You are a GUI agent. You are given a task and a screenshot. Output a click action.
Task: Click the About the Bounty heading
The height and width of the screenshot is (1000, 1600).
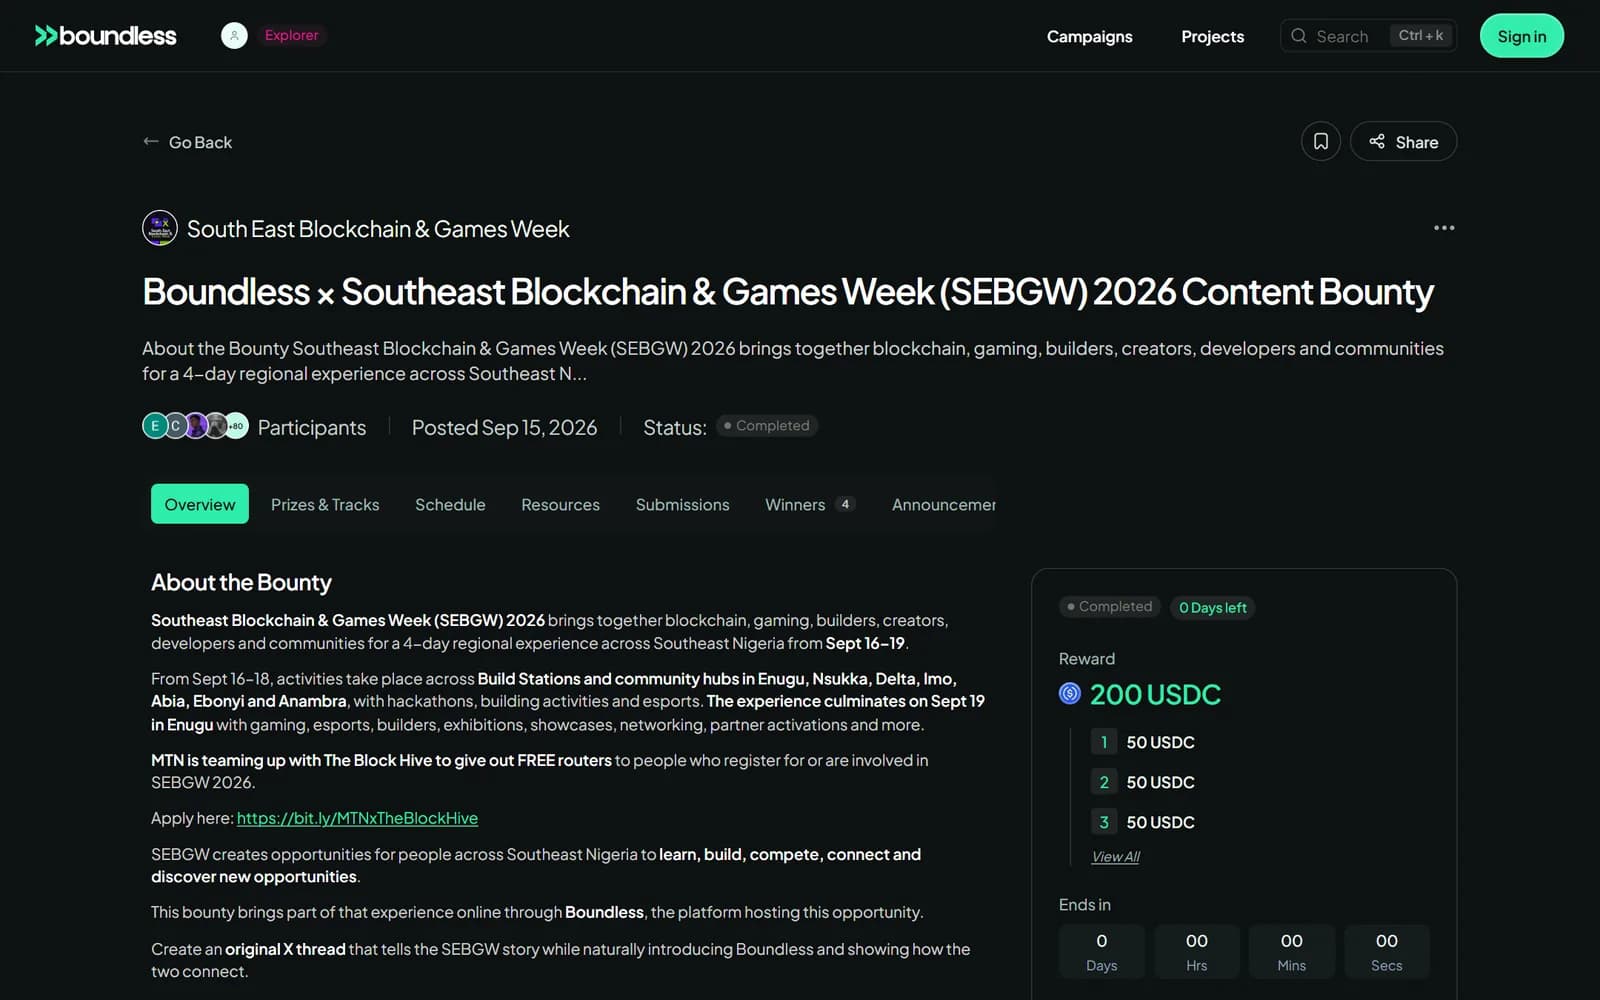(241, 582)
